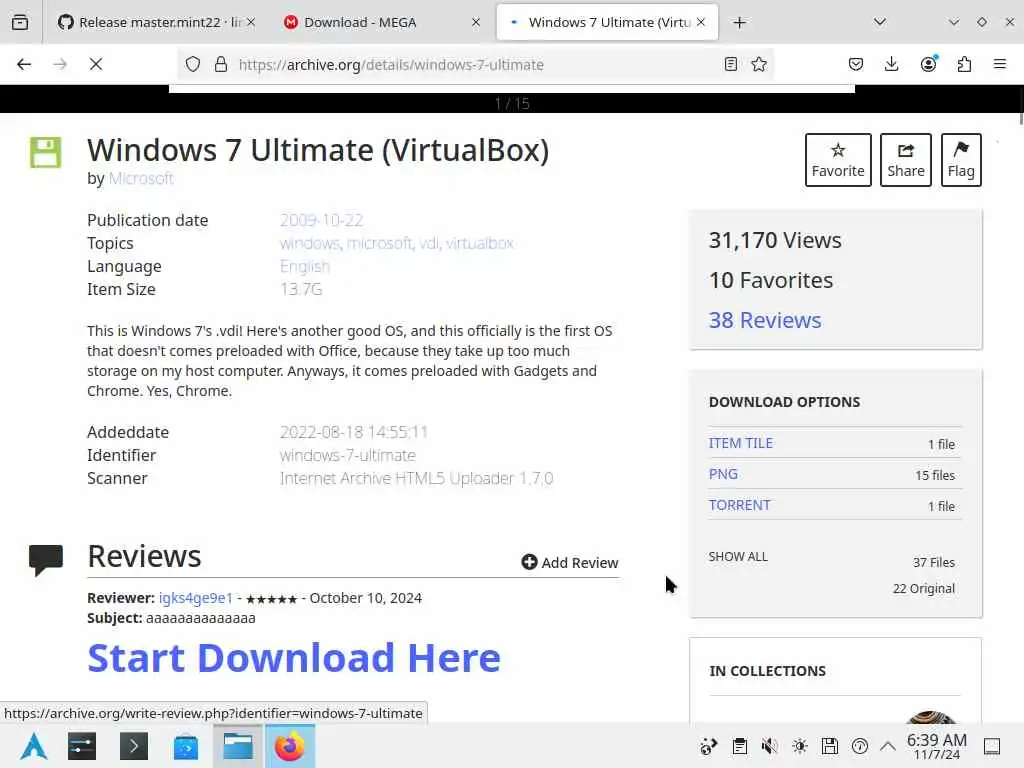Open the Firefox hamburger menu
The width and height of the screenshot is (1024, 768).
click(x=1000, y=64)
